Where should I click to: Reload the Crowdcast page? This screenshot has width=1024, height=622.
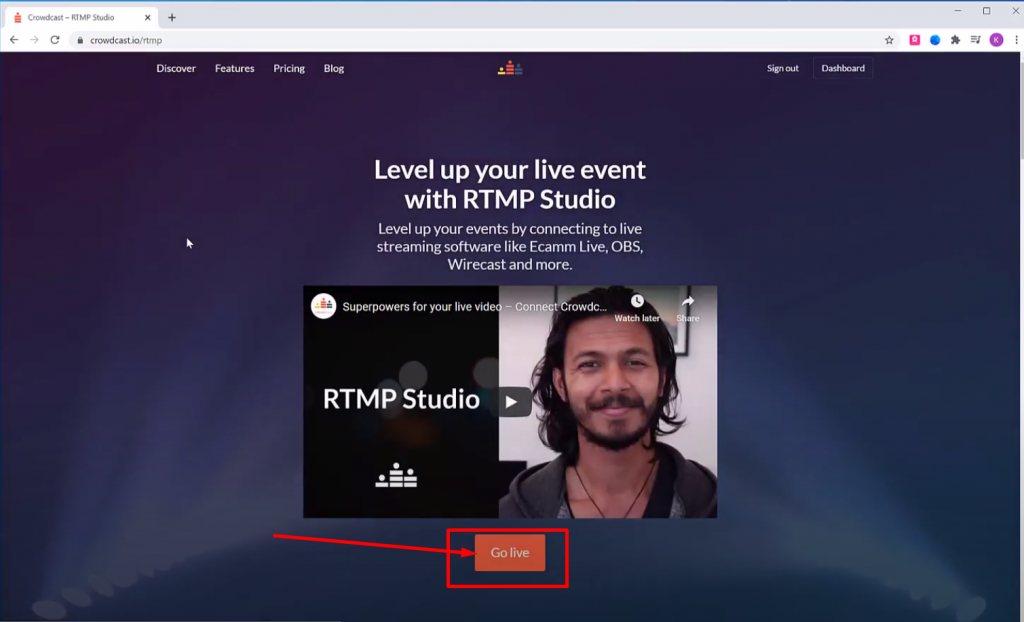(x=55, y=40)
